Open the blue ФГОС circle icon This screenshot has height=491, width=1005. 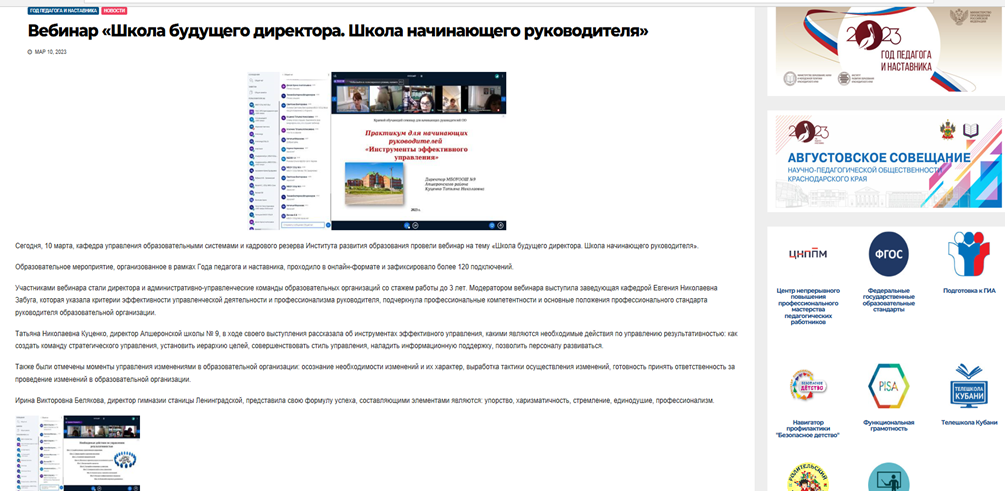click(887, 253)
